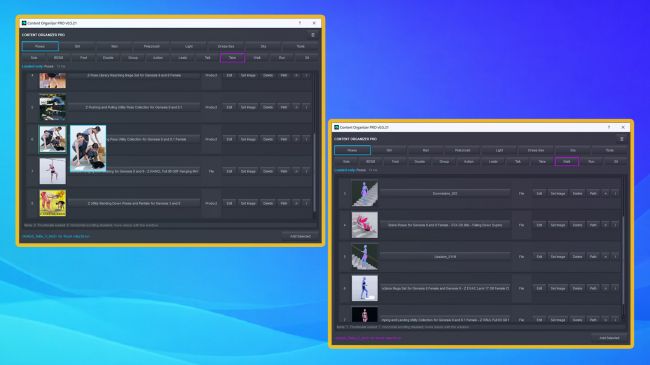
Task: Open the menu icon in left window header
Action: [313, 35]
